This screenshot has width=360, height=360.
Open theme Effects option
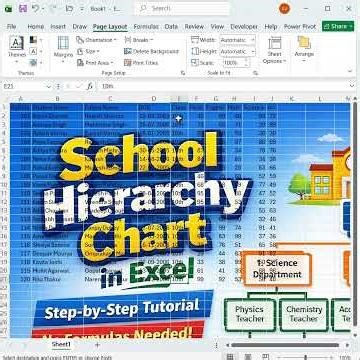coord(36,62)
